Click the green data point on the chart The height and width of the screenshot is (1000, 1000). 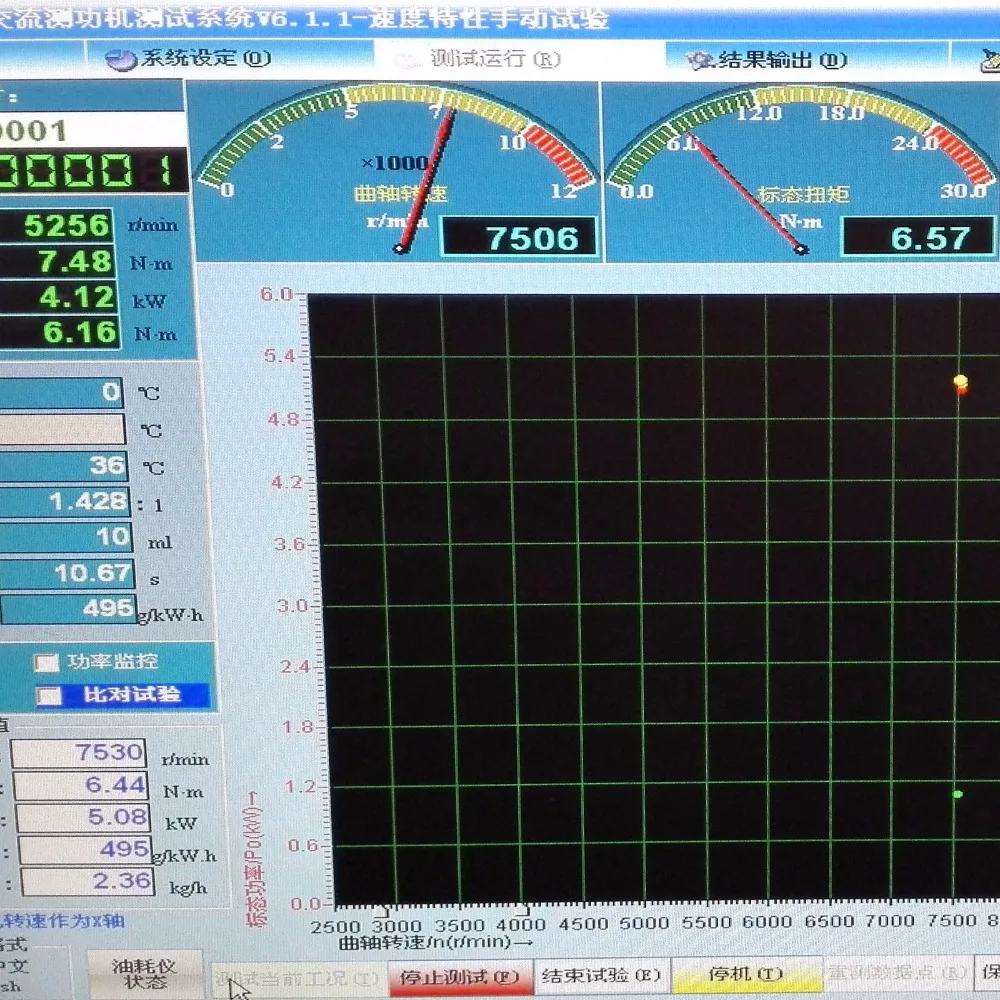(957, 794)
